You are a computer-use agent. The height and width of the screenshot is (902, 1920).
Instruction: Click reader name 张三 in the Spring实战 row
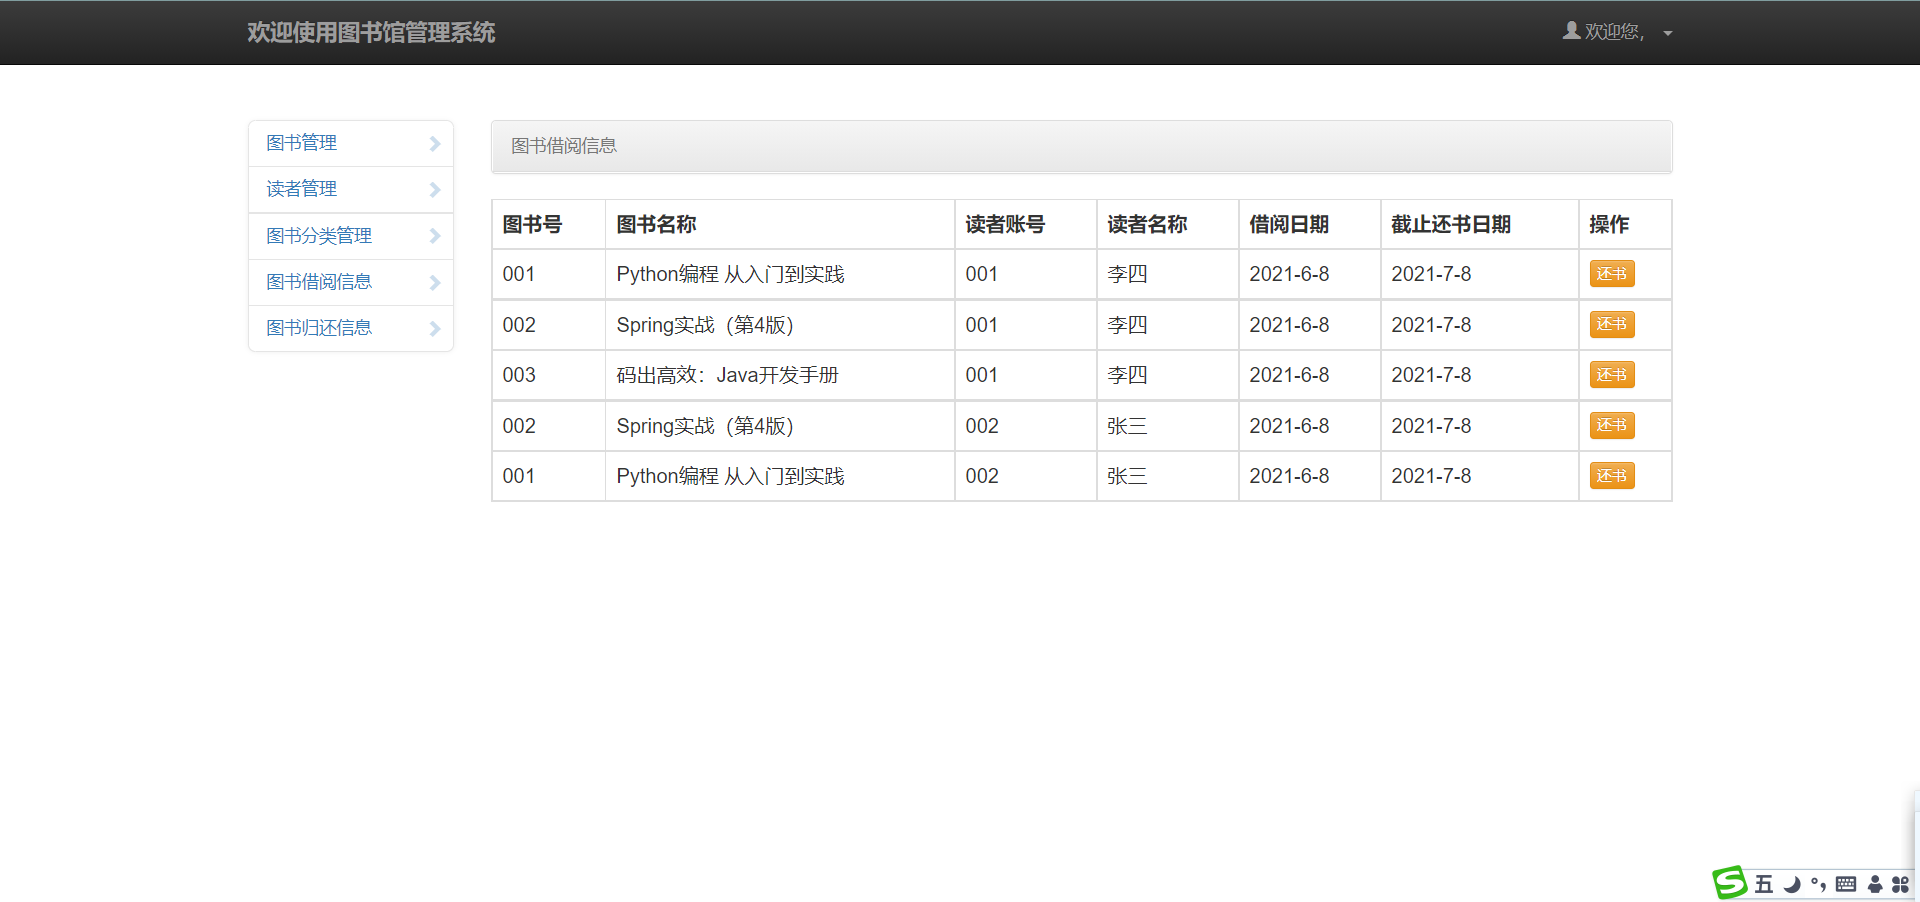tap(1127, 426)
